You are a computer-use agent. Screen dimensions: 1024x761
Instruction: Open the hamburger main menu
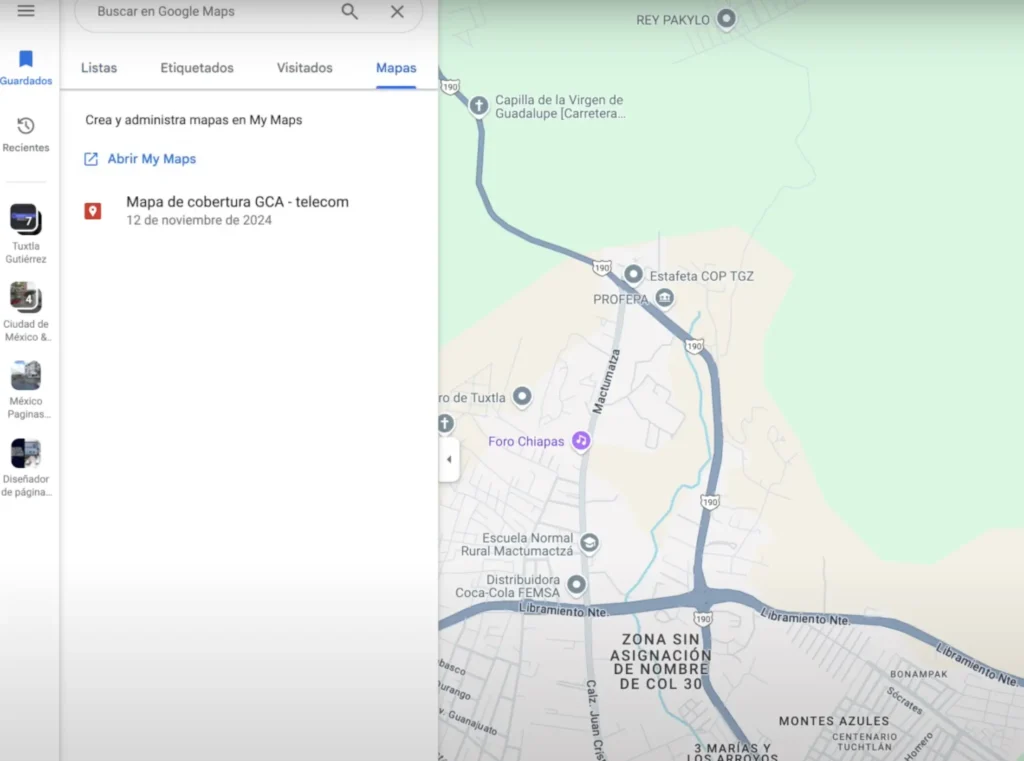coord(26,10)
